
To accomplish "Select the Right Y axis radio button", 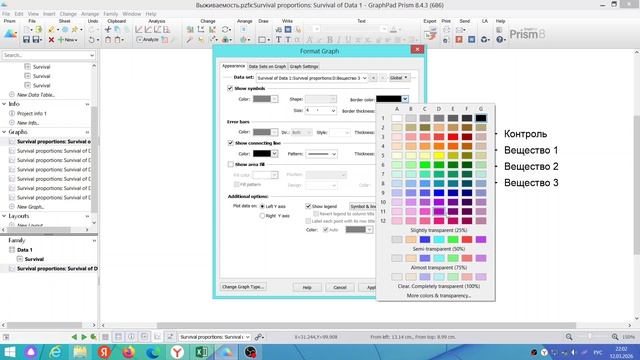I will pyautogui.click(x=262, y=216).
